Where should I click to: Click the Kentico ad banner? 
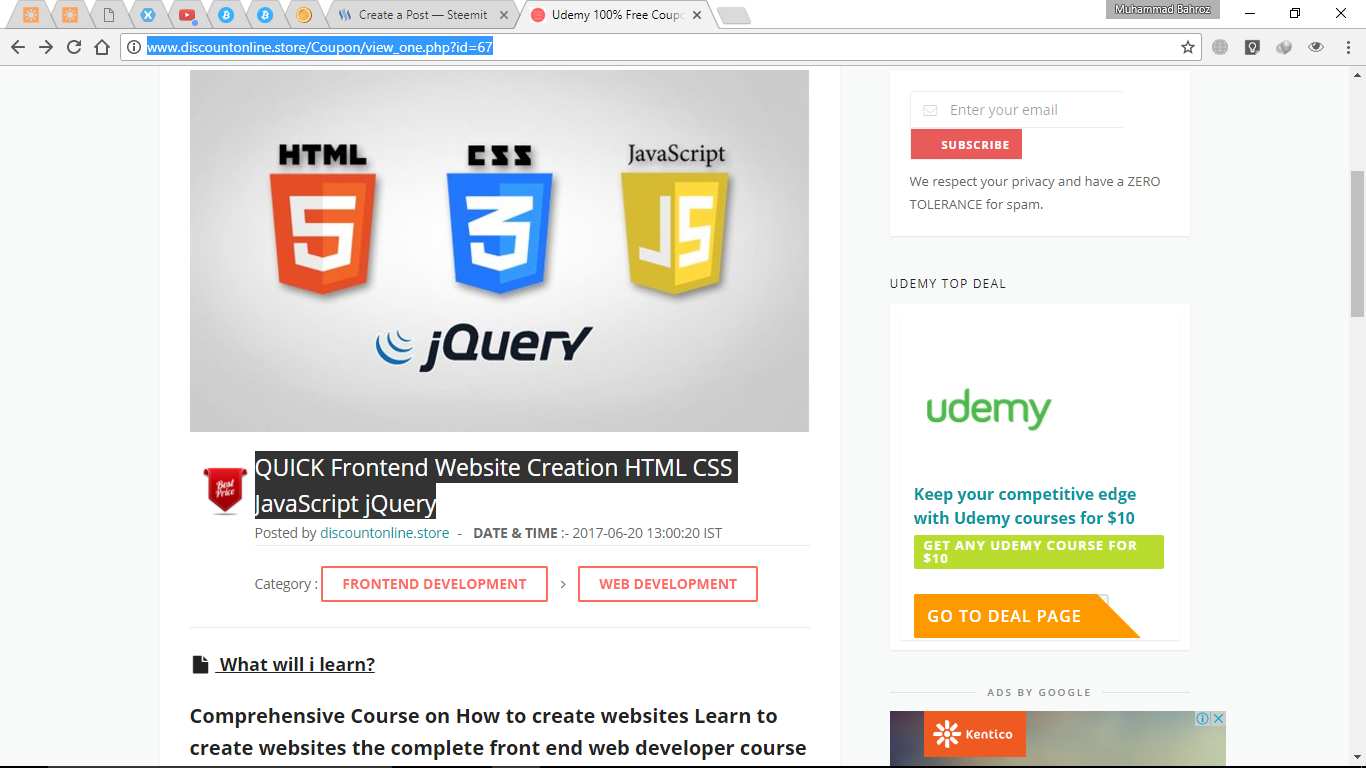coord(1058,739)
